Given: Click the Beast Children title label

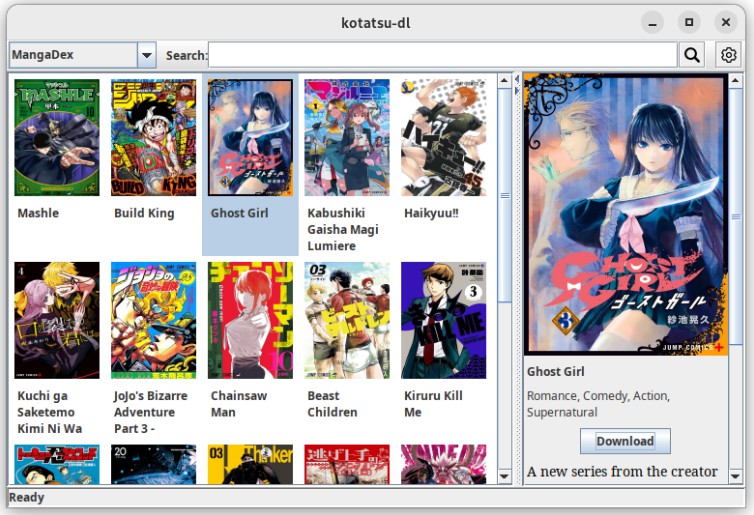Looking at the screenshot, I should pos(332,404).
